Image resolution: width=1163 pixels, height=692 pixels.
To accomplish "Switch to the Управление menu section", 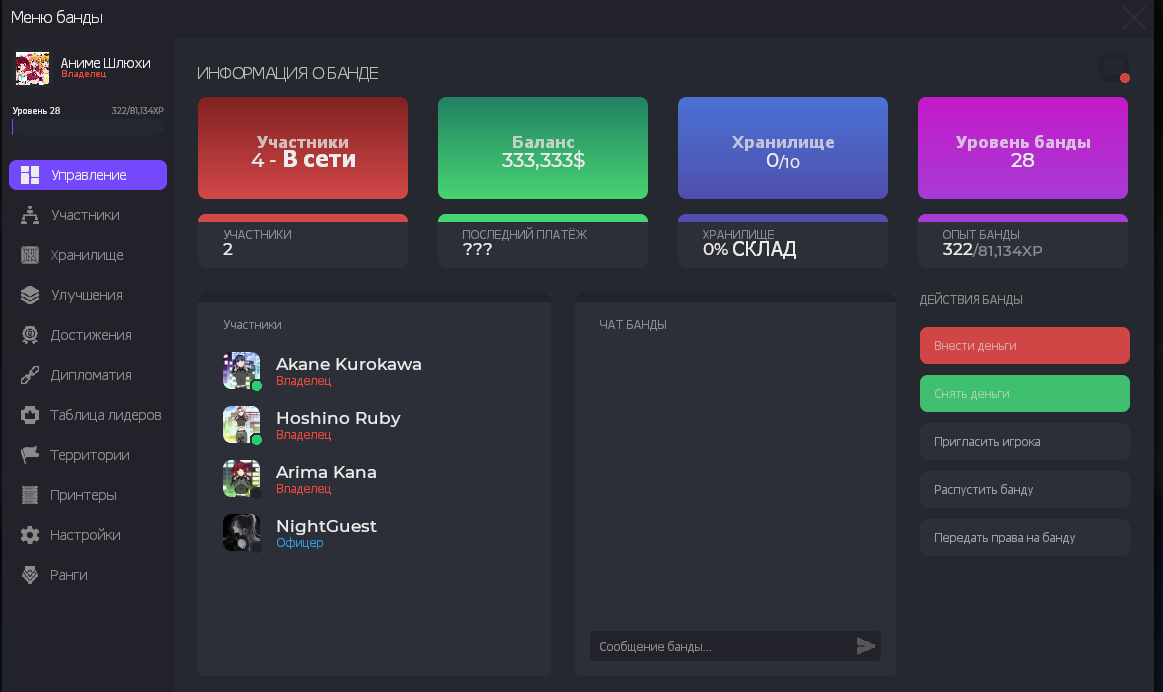I will (x=88, y=175).
